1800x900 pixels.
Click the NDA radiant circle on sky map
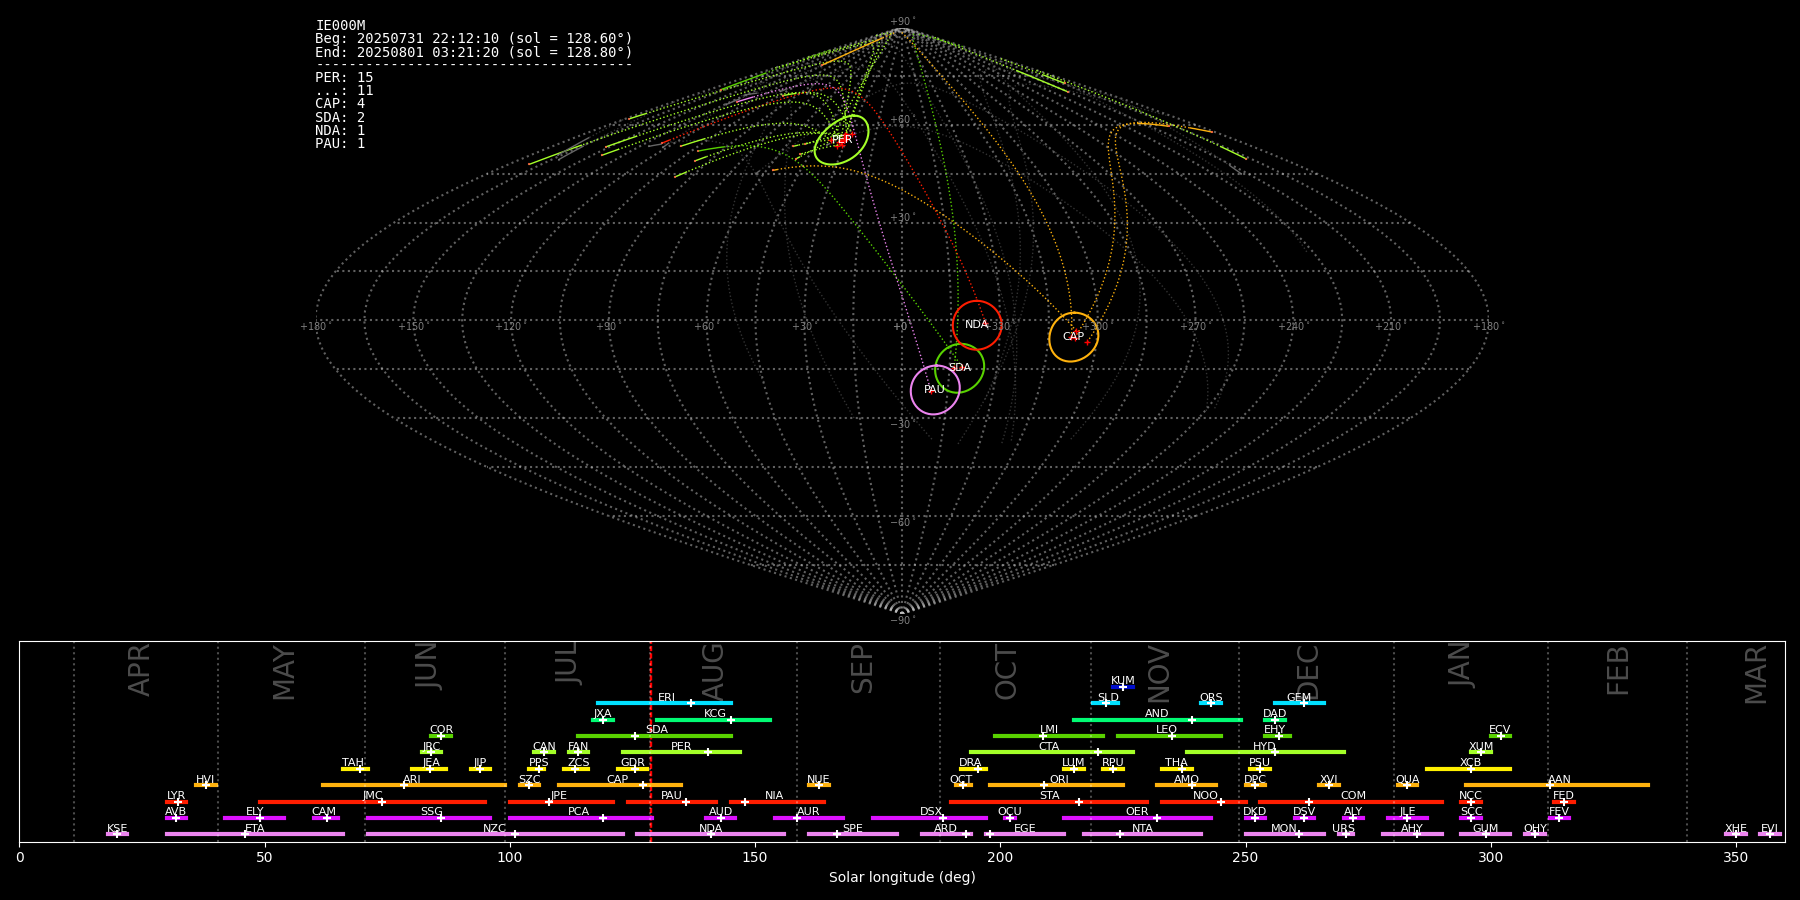pos(977,325)
